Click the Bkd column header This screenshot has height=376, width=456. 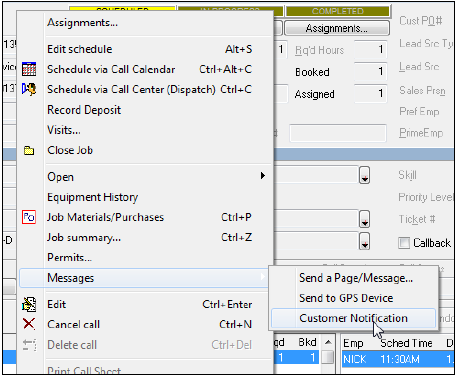point(307,342)
